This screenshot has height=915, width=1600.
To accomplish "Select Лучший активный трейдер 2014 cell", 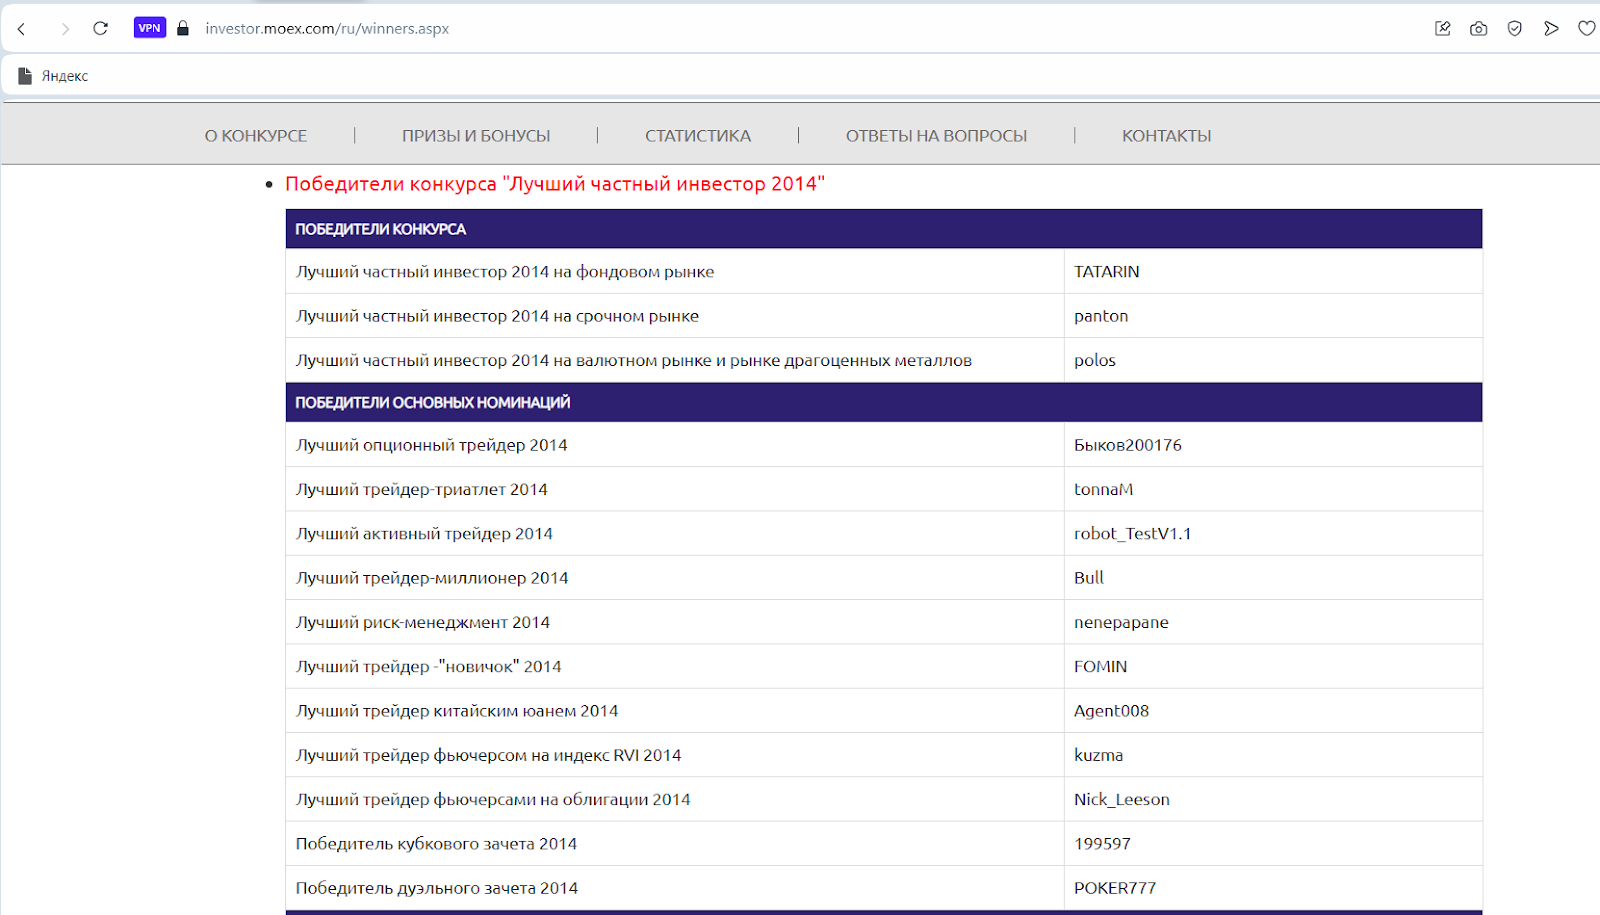I will (675, 534).
